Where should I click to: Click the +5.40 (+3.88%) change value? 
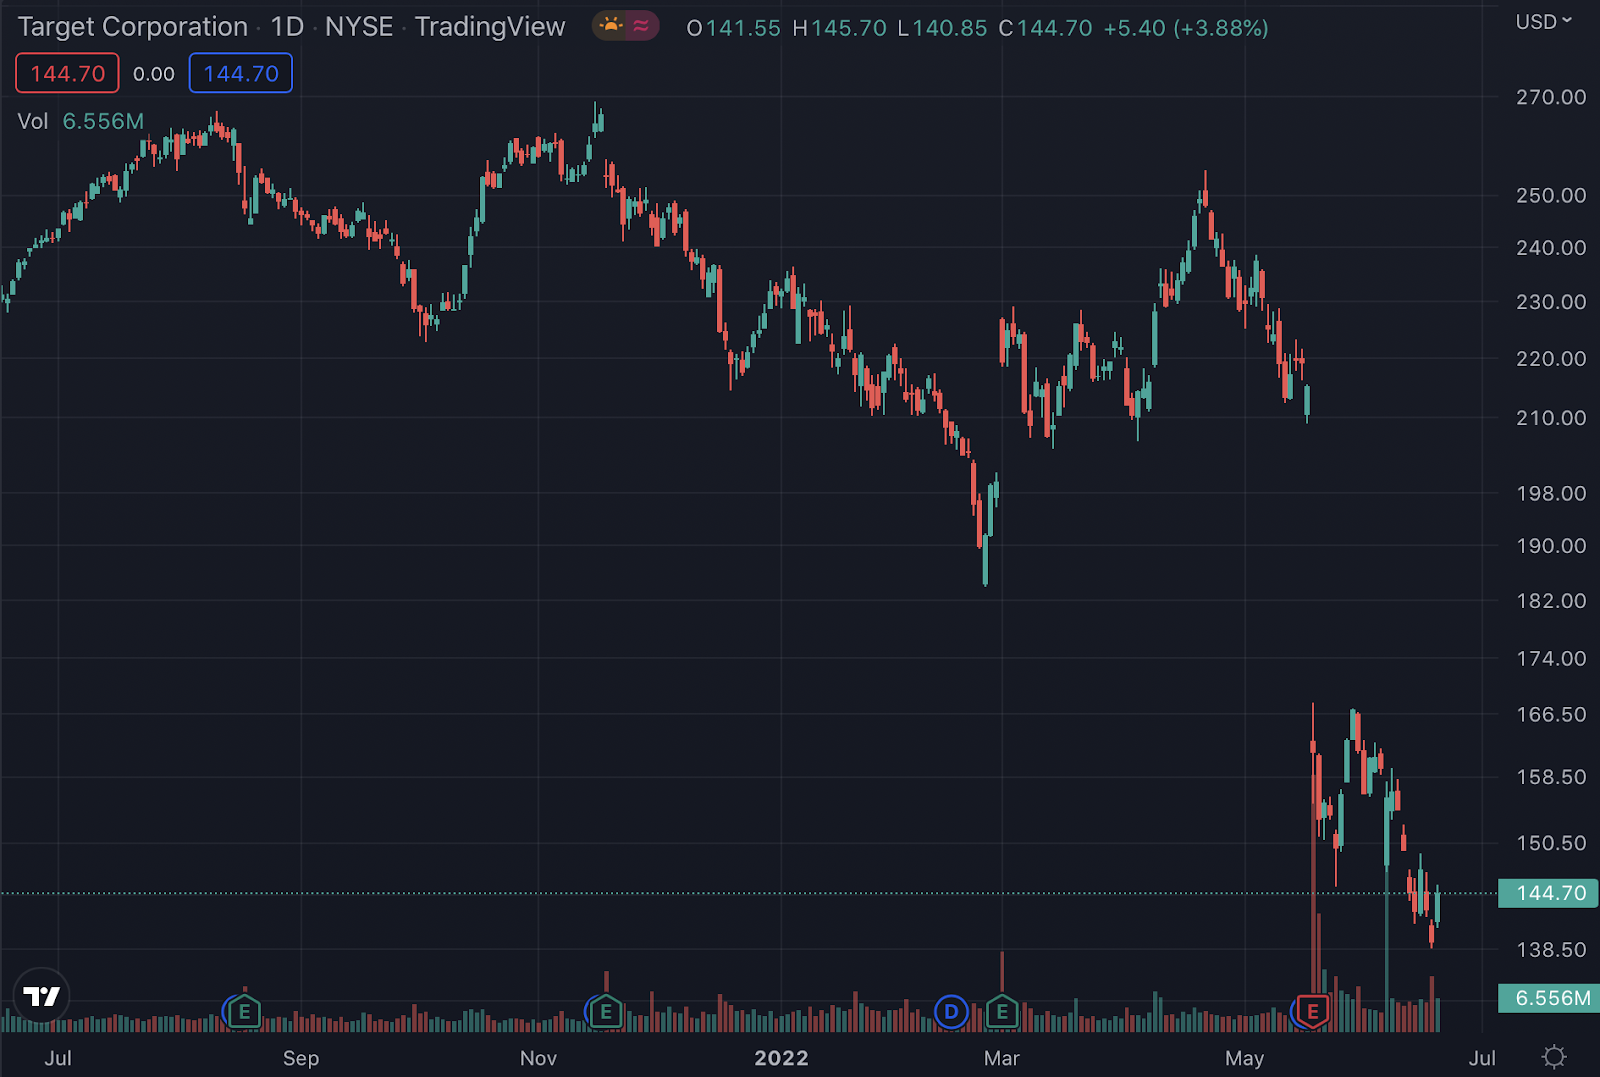(1186, 28)
